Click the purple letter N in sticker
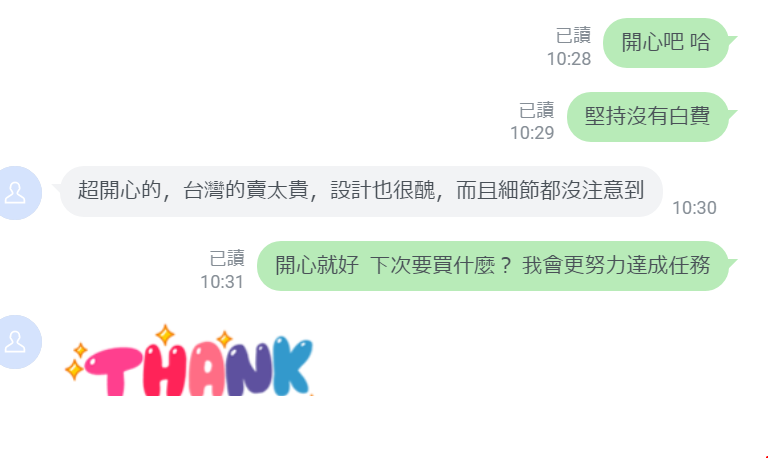This screenshot has height=458, width=768. click(249, 369)
